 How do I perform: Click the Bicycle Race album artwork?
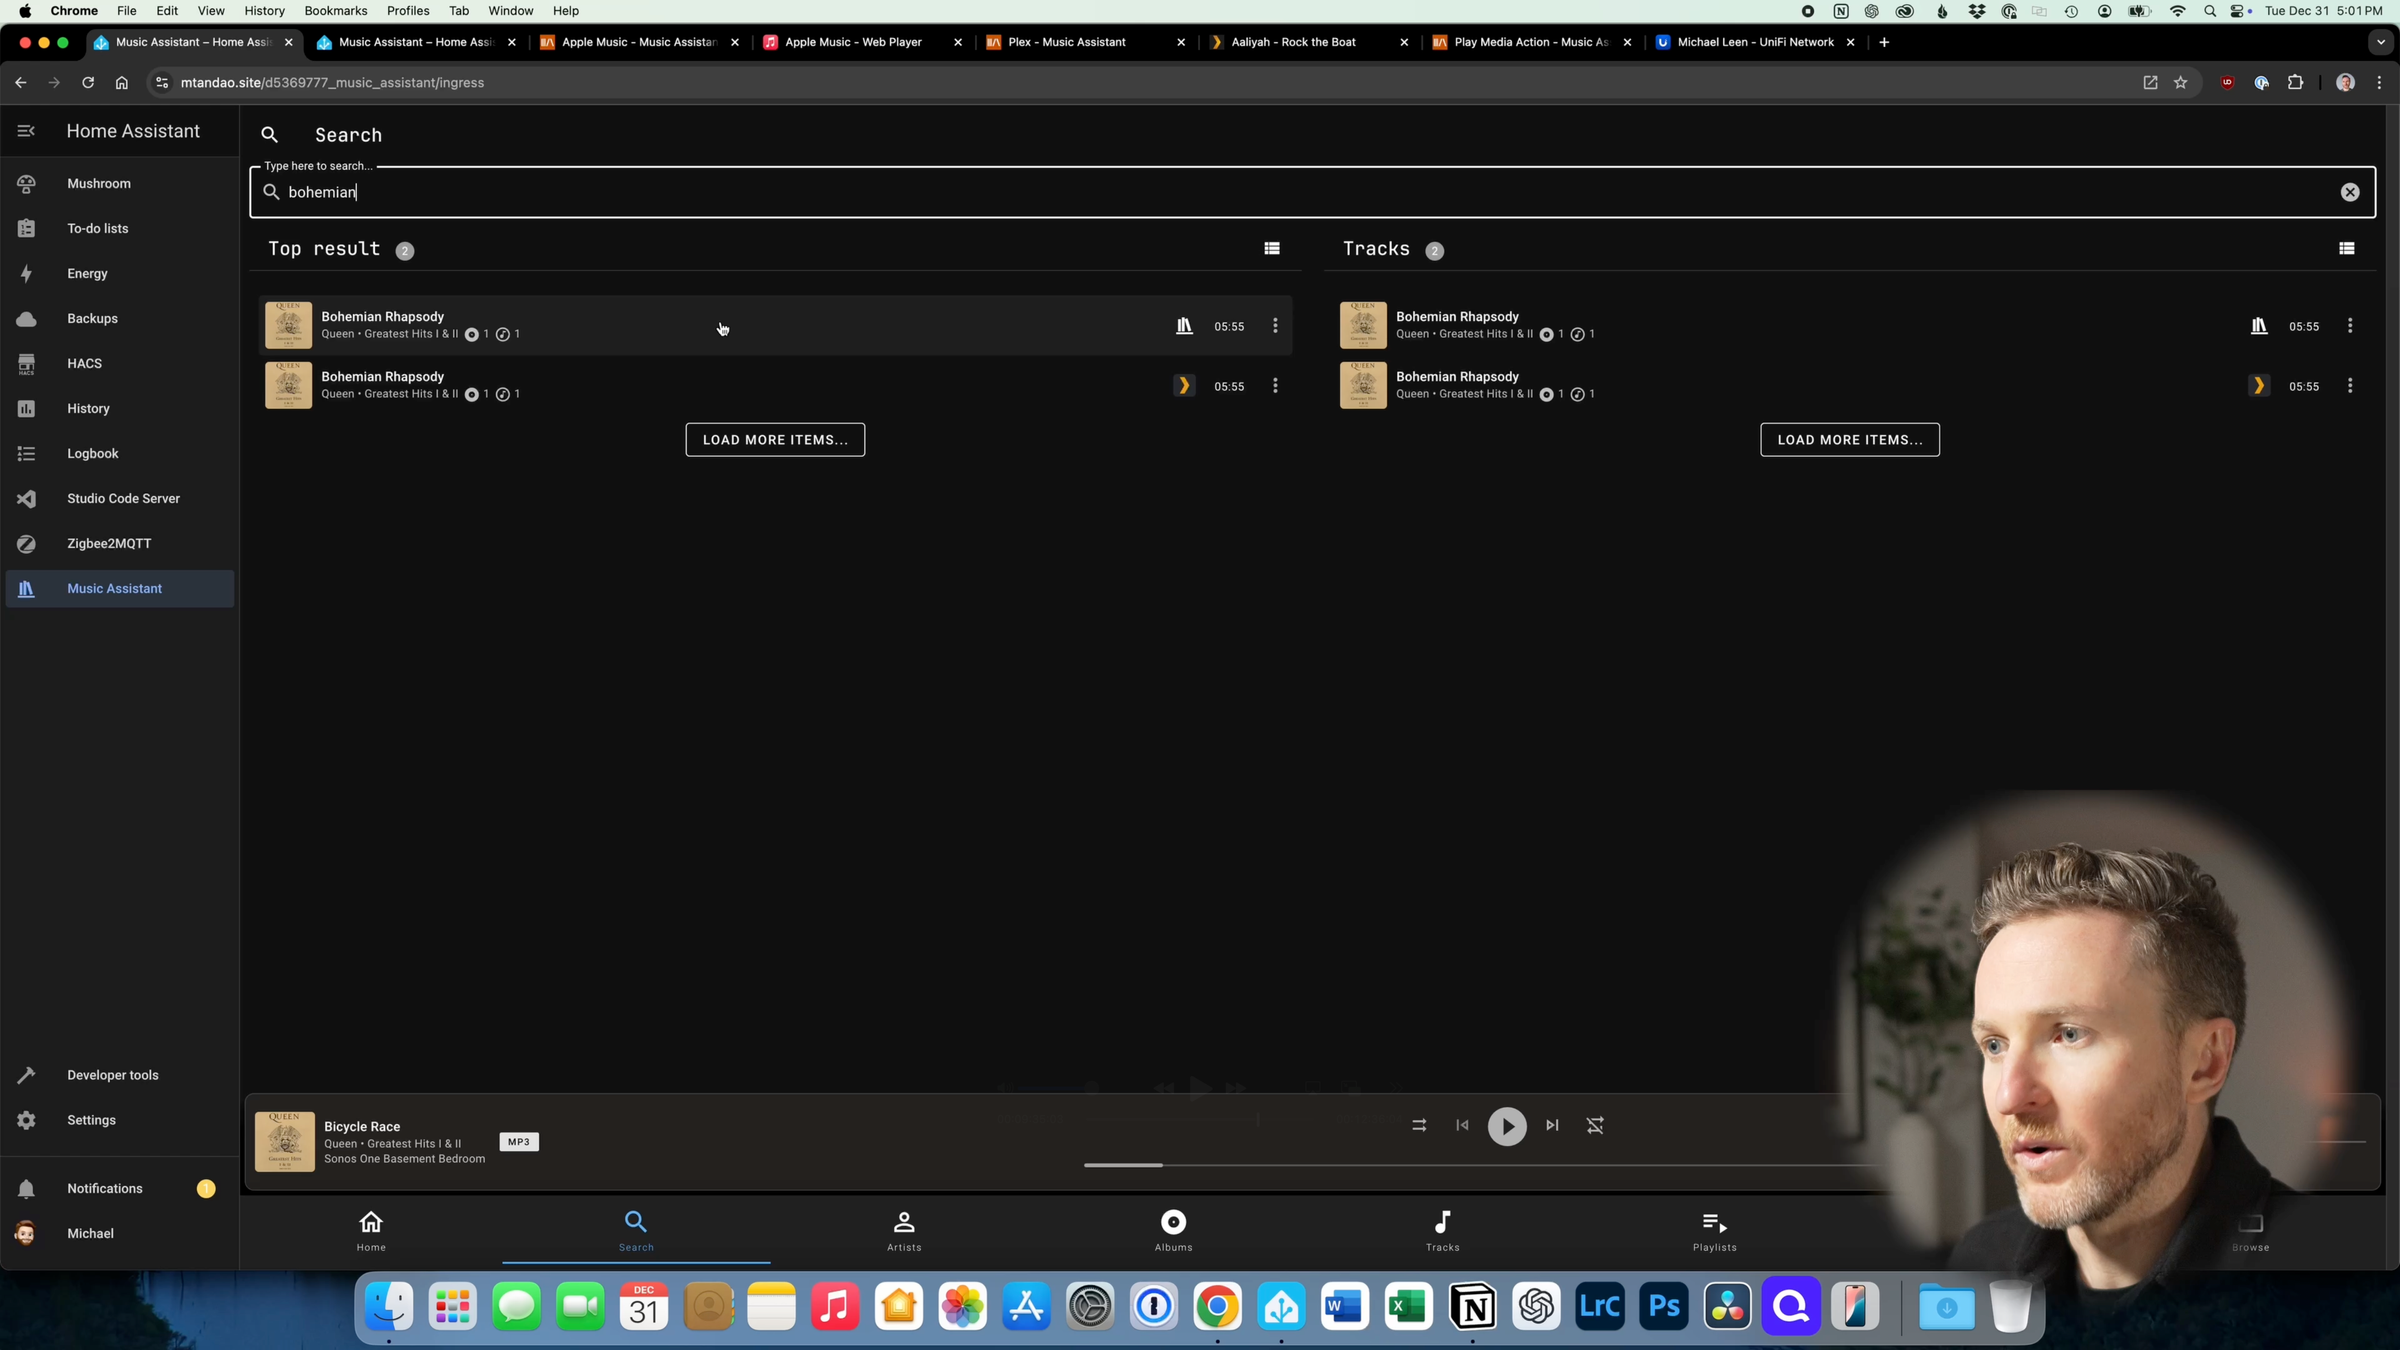284,1142
